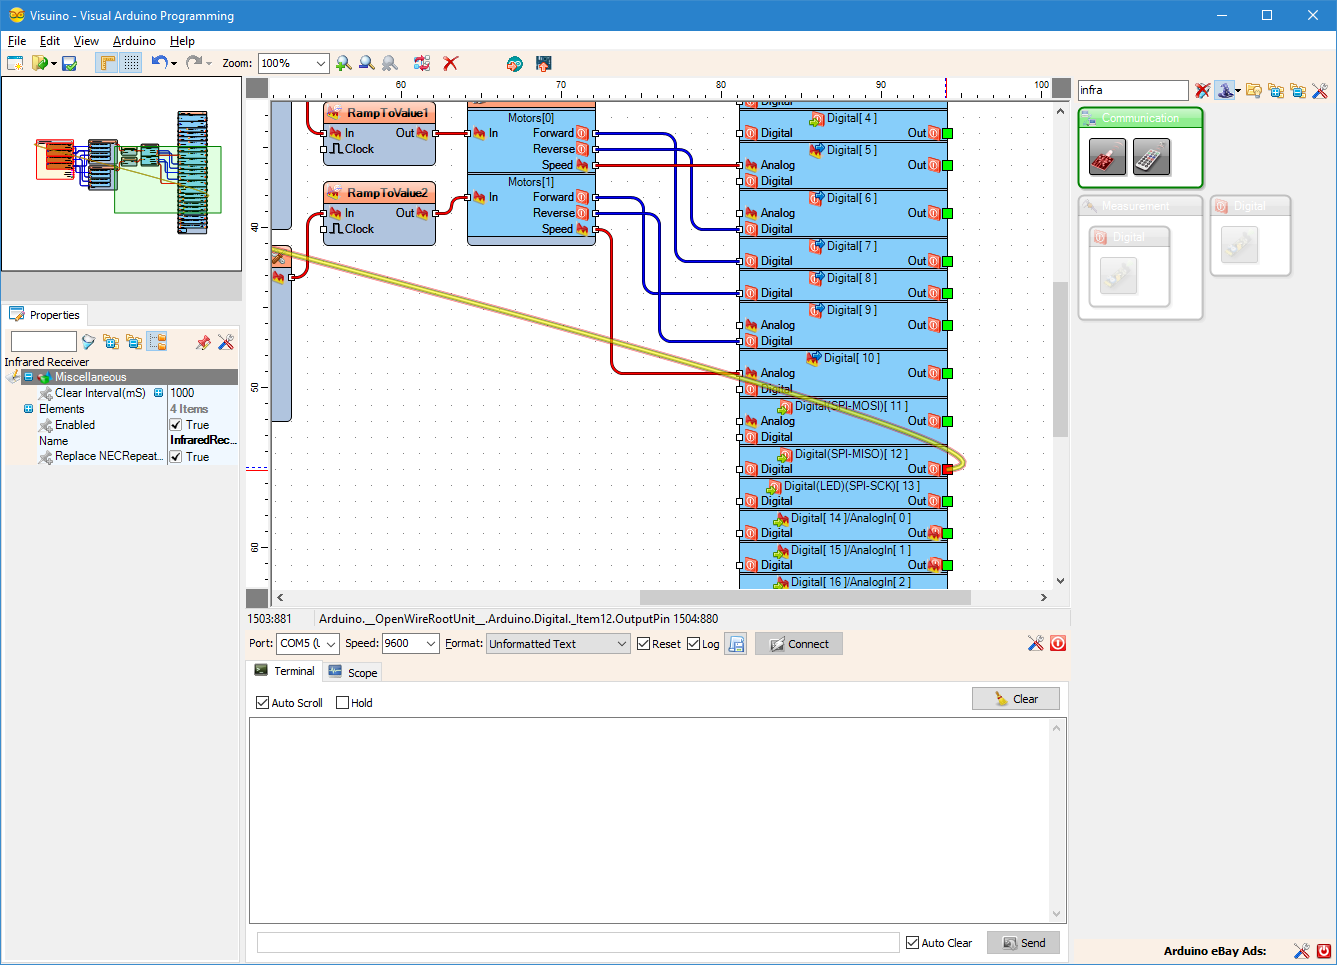Click the serial log file icon beside Log
This screenshot has width=1337, height=965.
pyautogui.click(x=736, y=644)
